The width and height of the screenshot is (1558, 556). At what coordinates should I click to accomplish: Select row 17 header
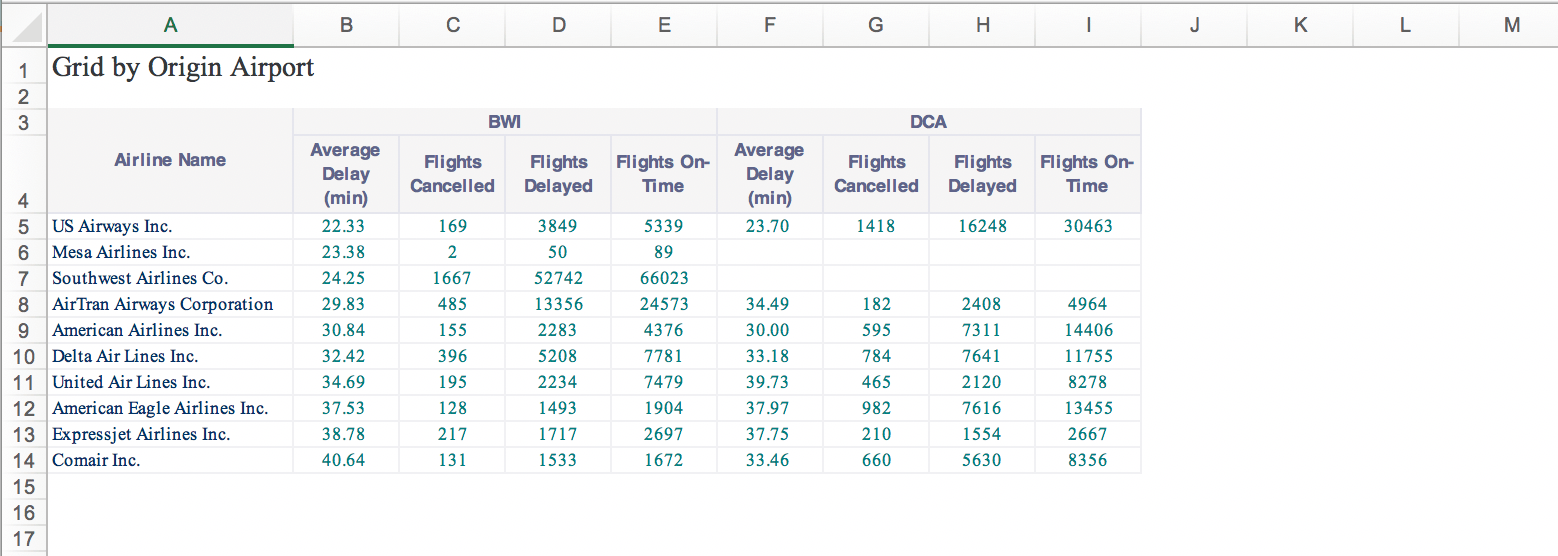[24, 538]
